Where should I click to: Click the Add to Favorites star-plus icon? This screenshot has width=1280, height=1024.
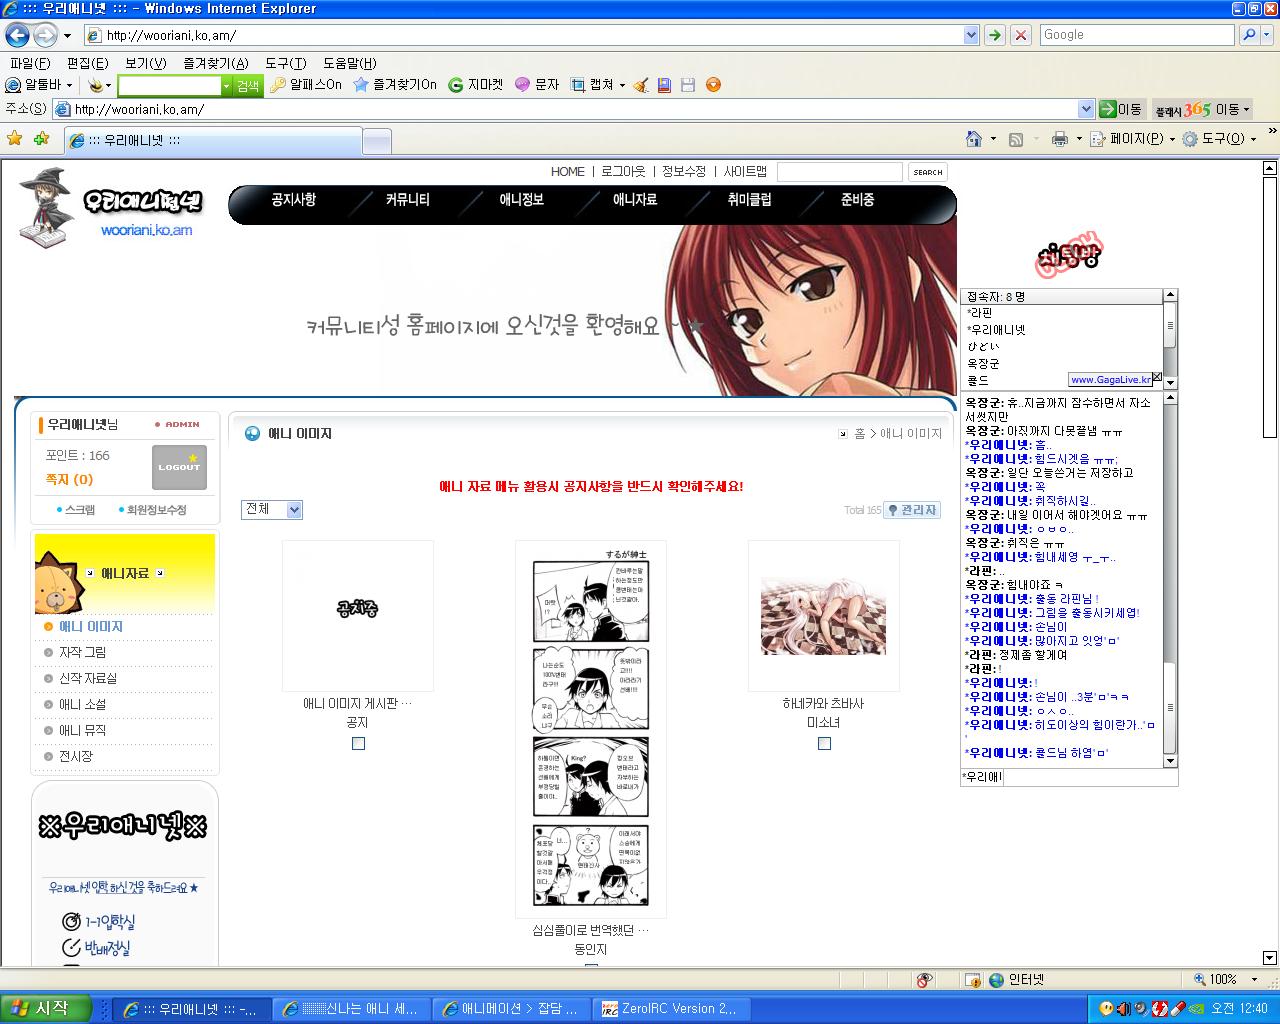[41, 139]
